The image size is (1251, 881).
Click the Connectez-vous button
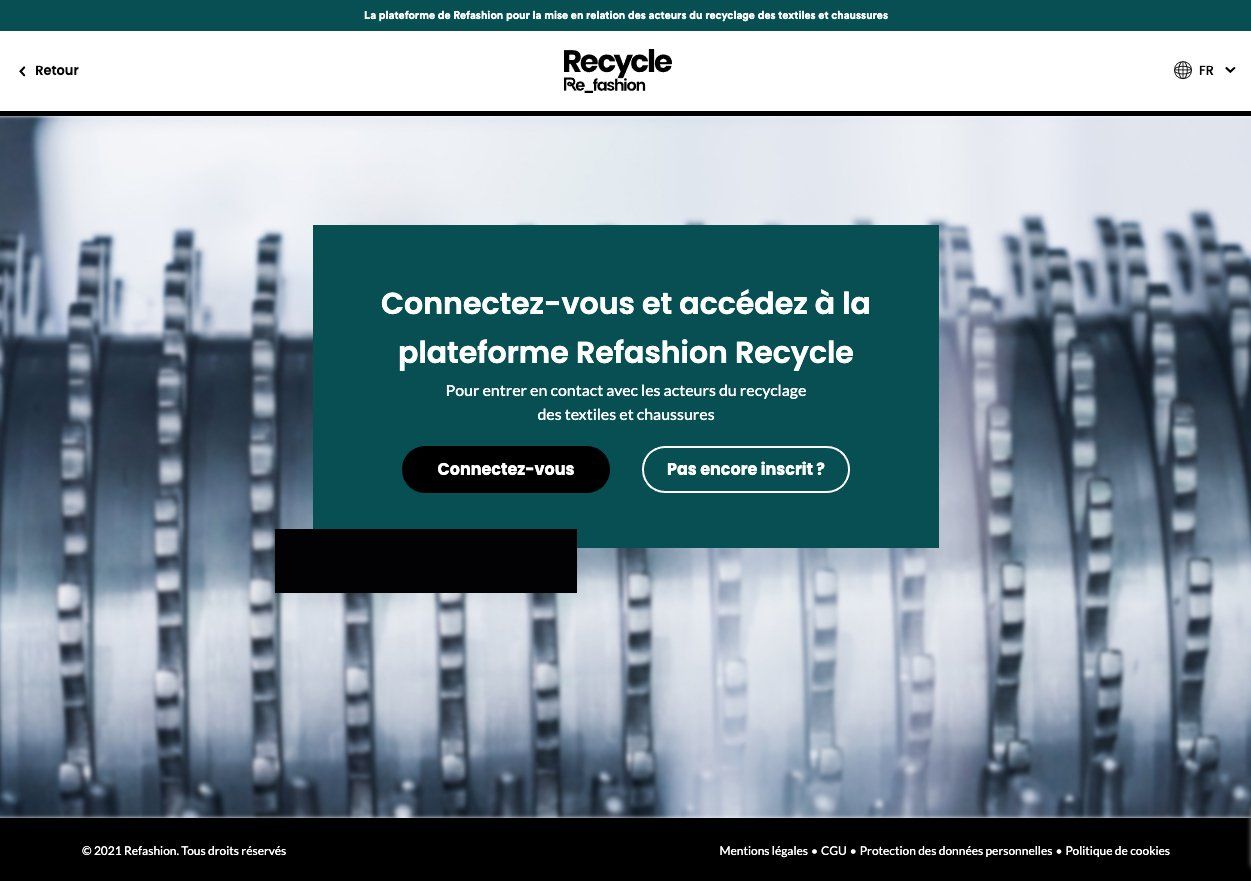click(506, 469)
